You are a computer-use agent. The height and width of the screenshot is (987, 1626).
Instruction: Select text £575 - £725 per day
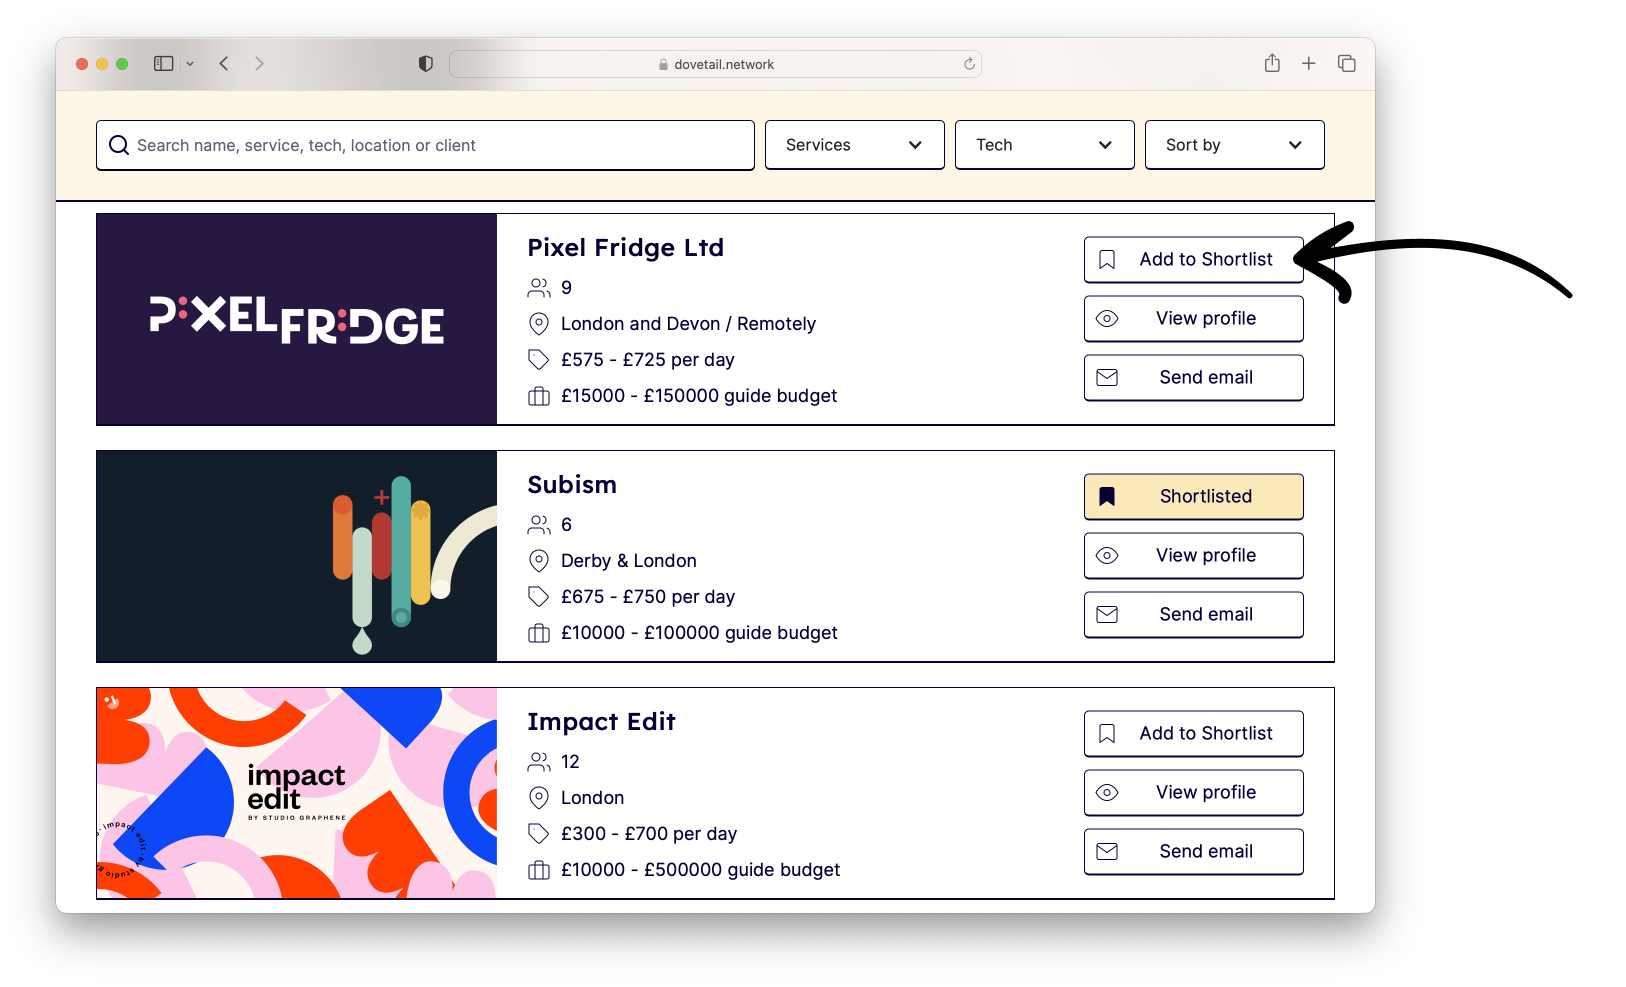(648, 360)
